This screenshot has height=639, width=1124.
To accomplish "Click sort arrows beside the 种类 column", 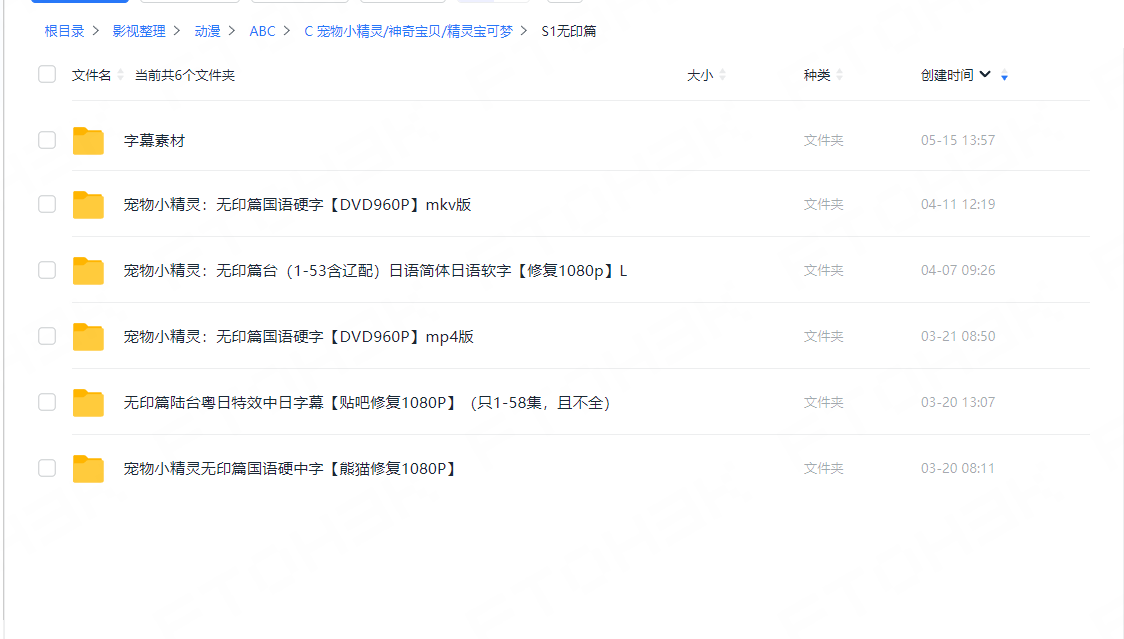I will [839, 75].
